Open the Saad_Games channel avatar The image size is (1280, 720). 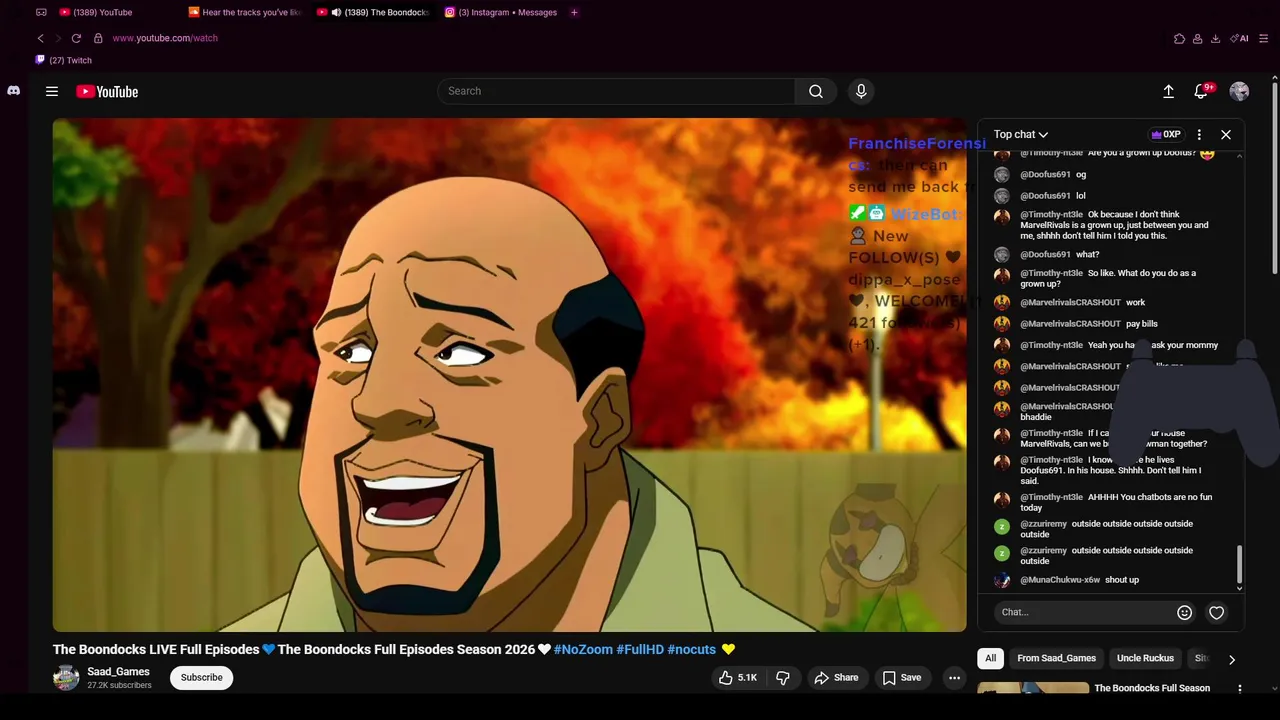[66, 677]
